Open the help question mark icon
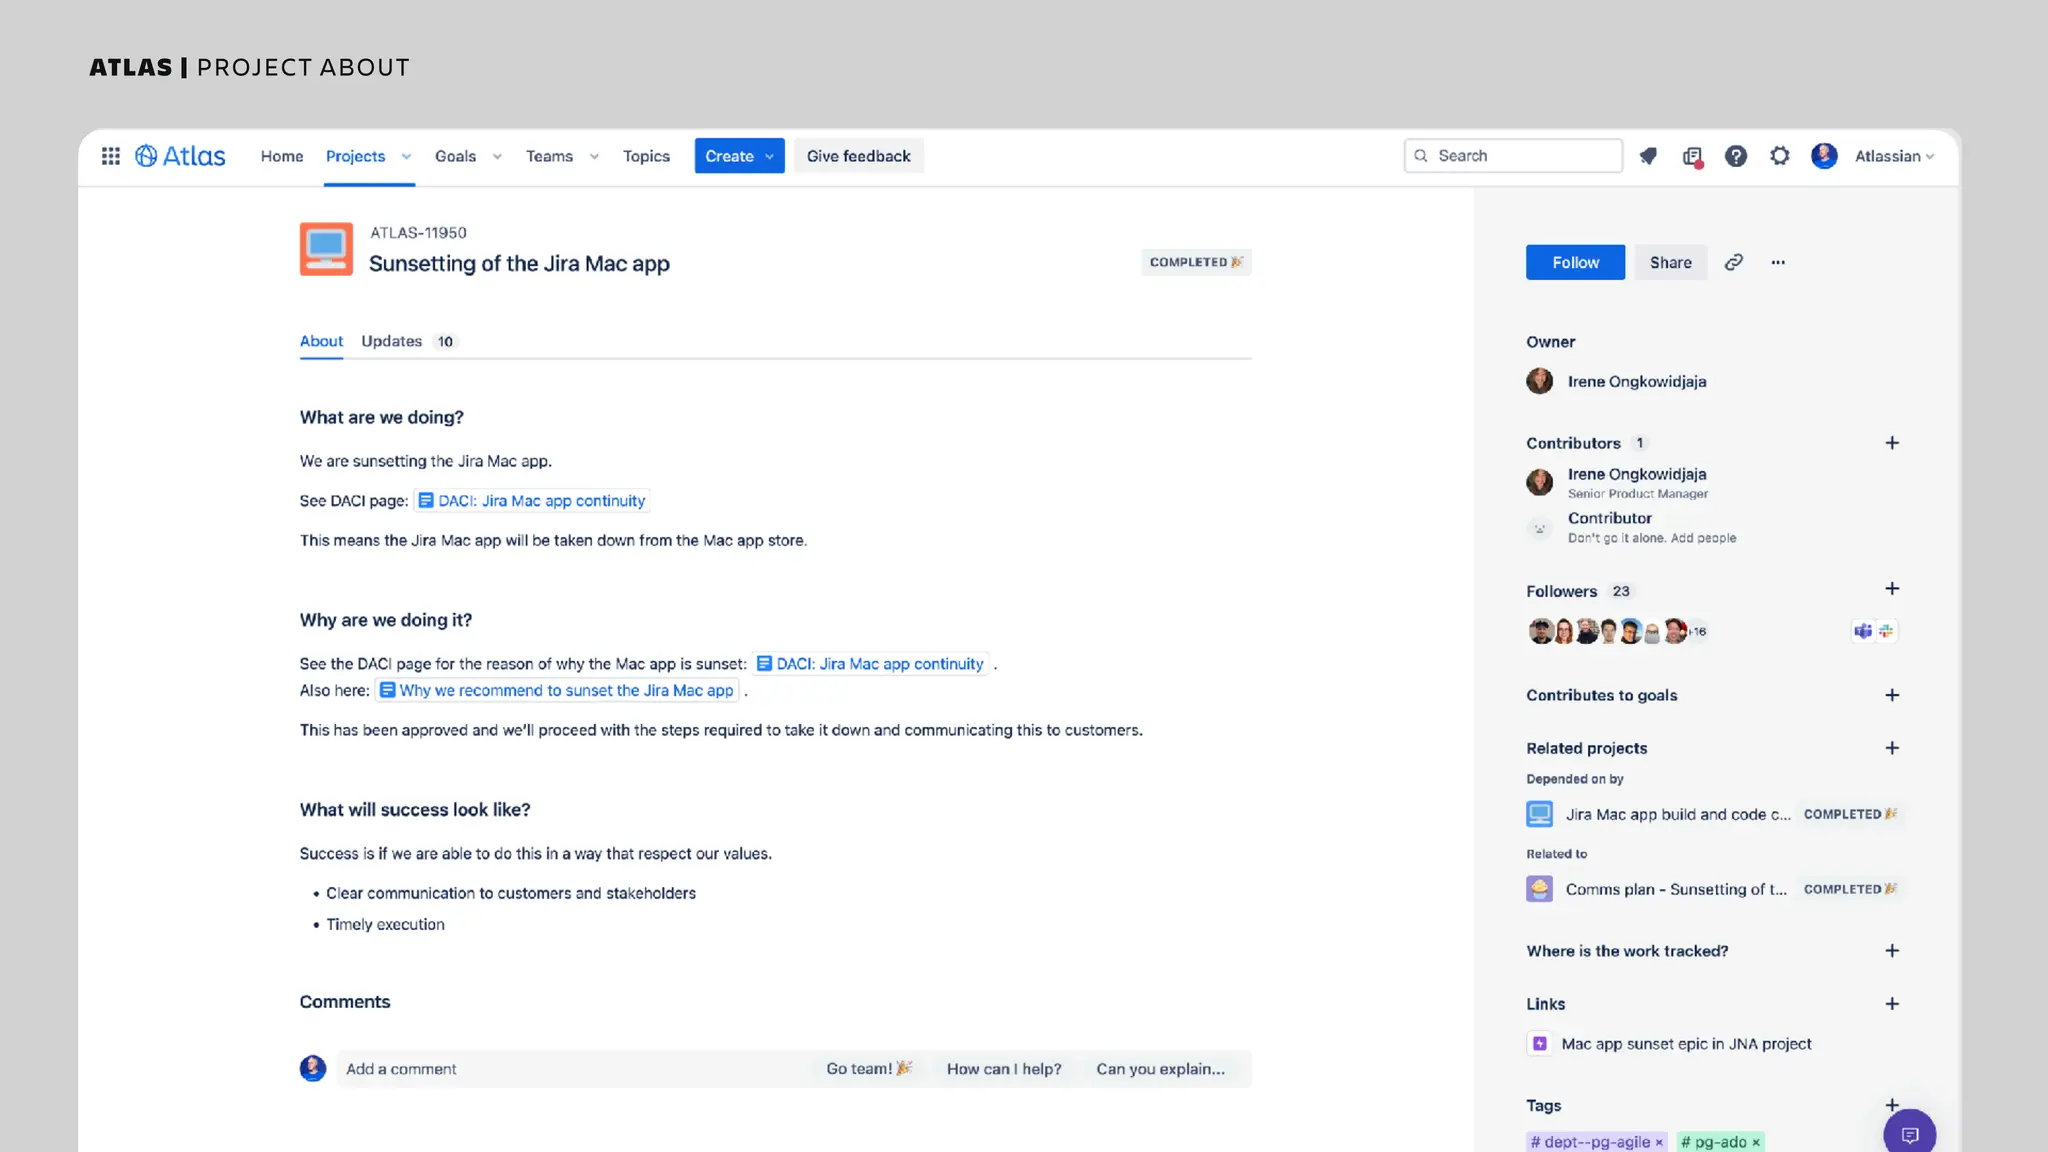Image resolution: width=2048 pixels, height=1152 pixels. [x=1736, y=156]
